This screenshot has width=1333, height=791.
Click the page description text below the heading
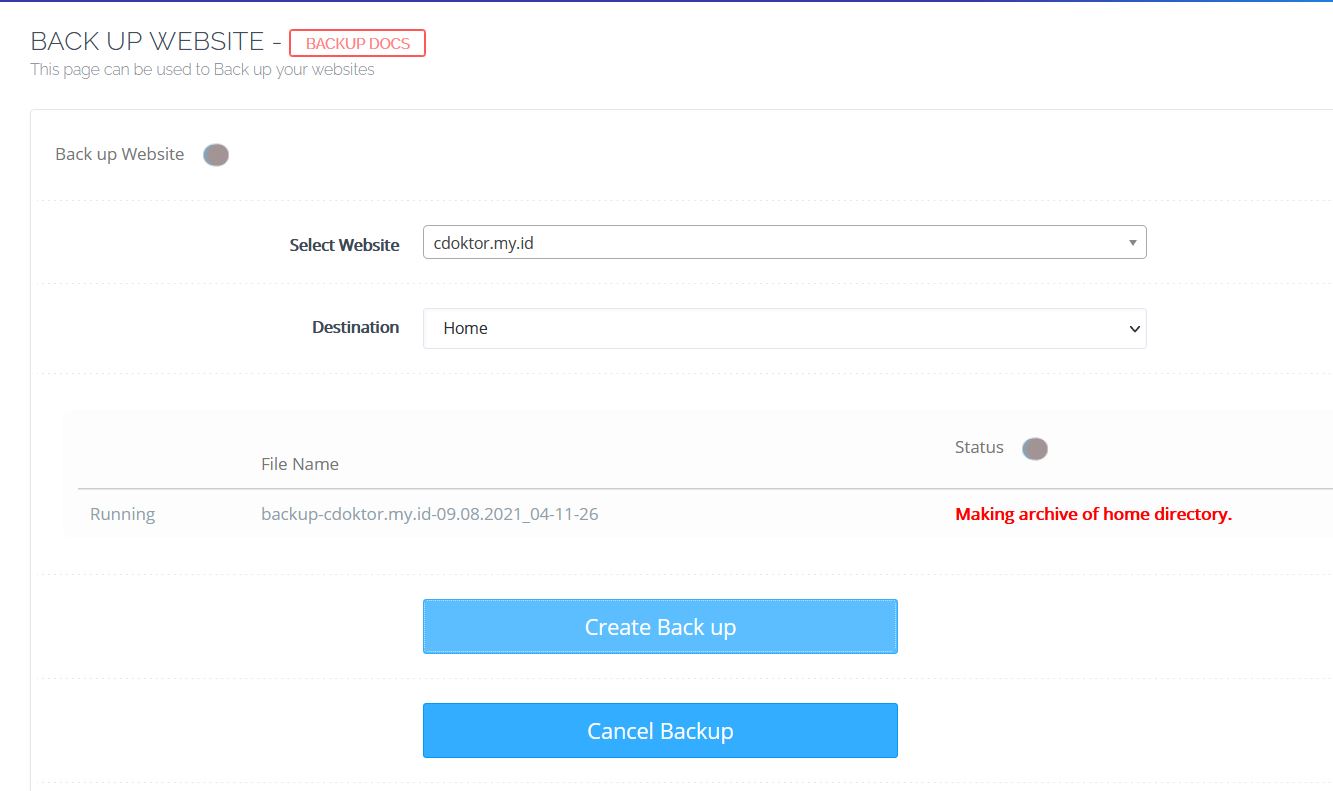tap(203, 70)
